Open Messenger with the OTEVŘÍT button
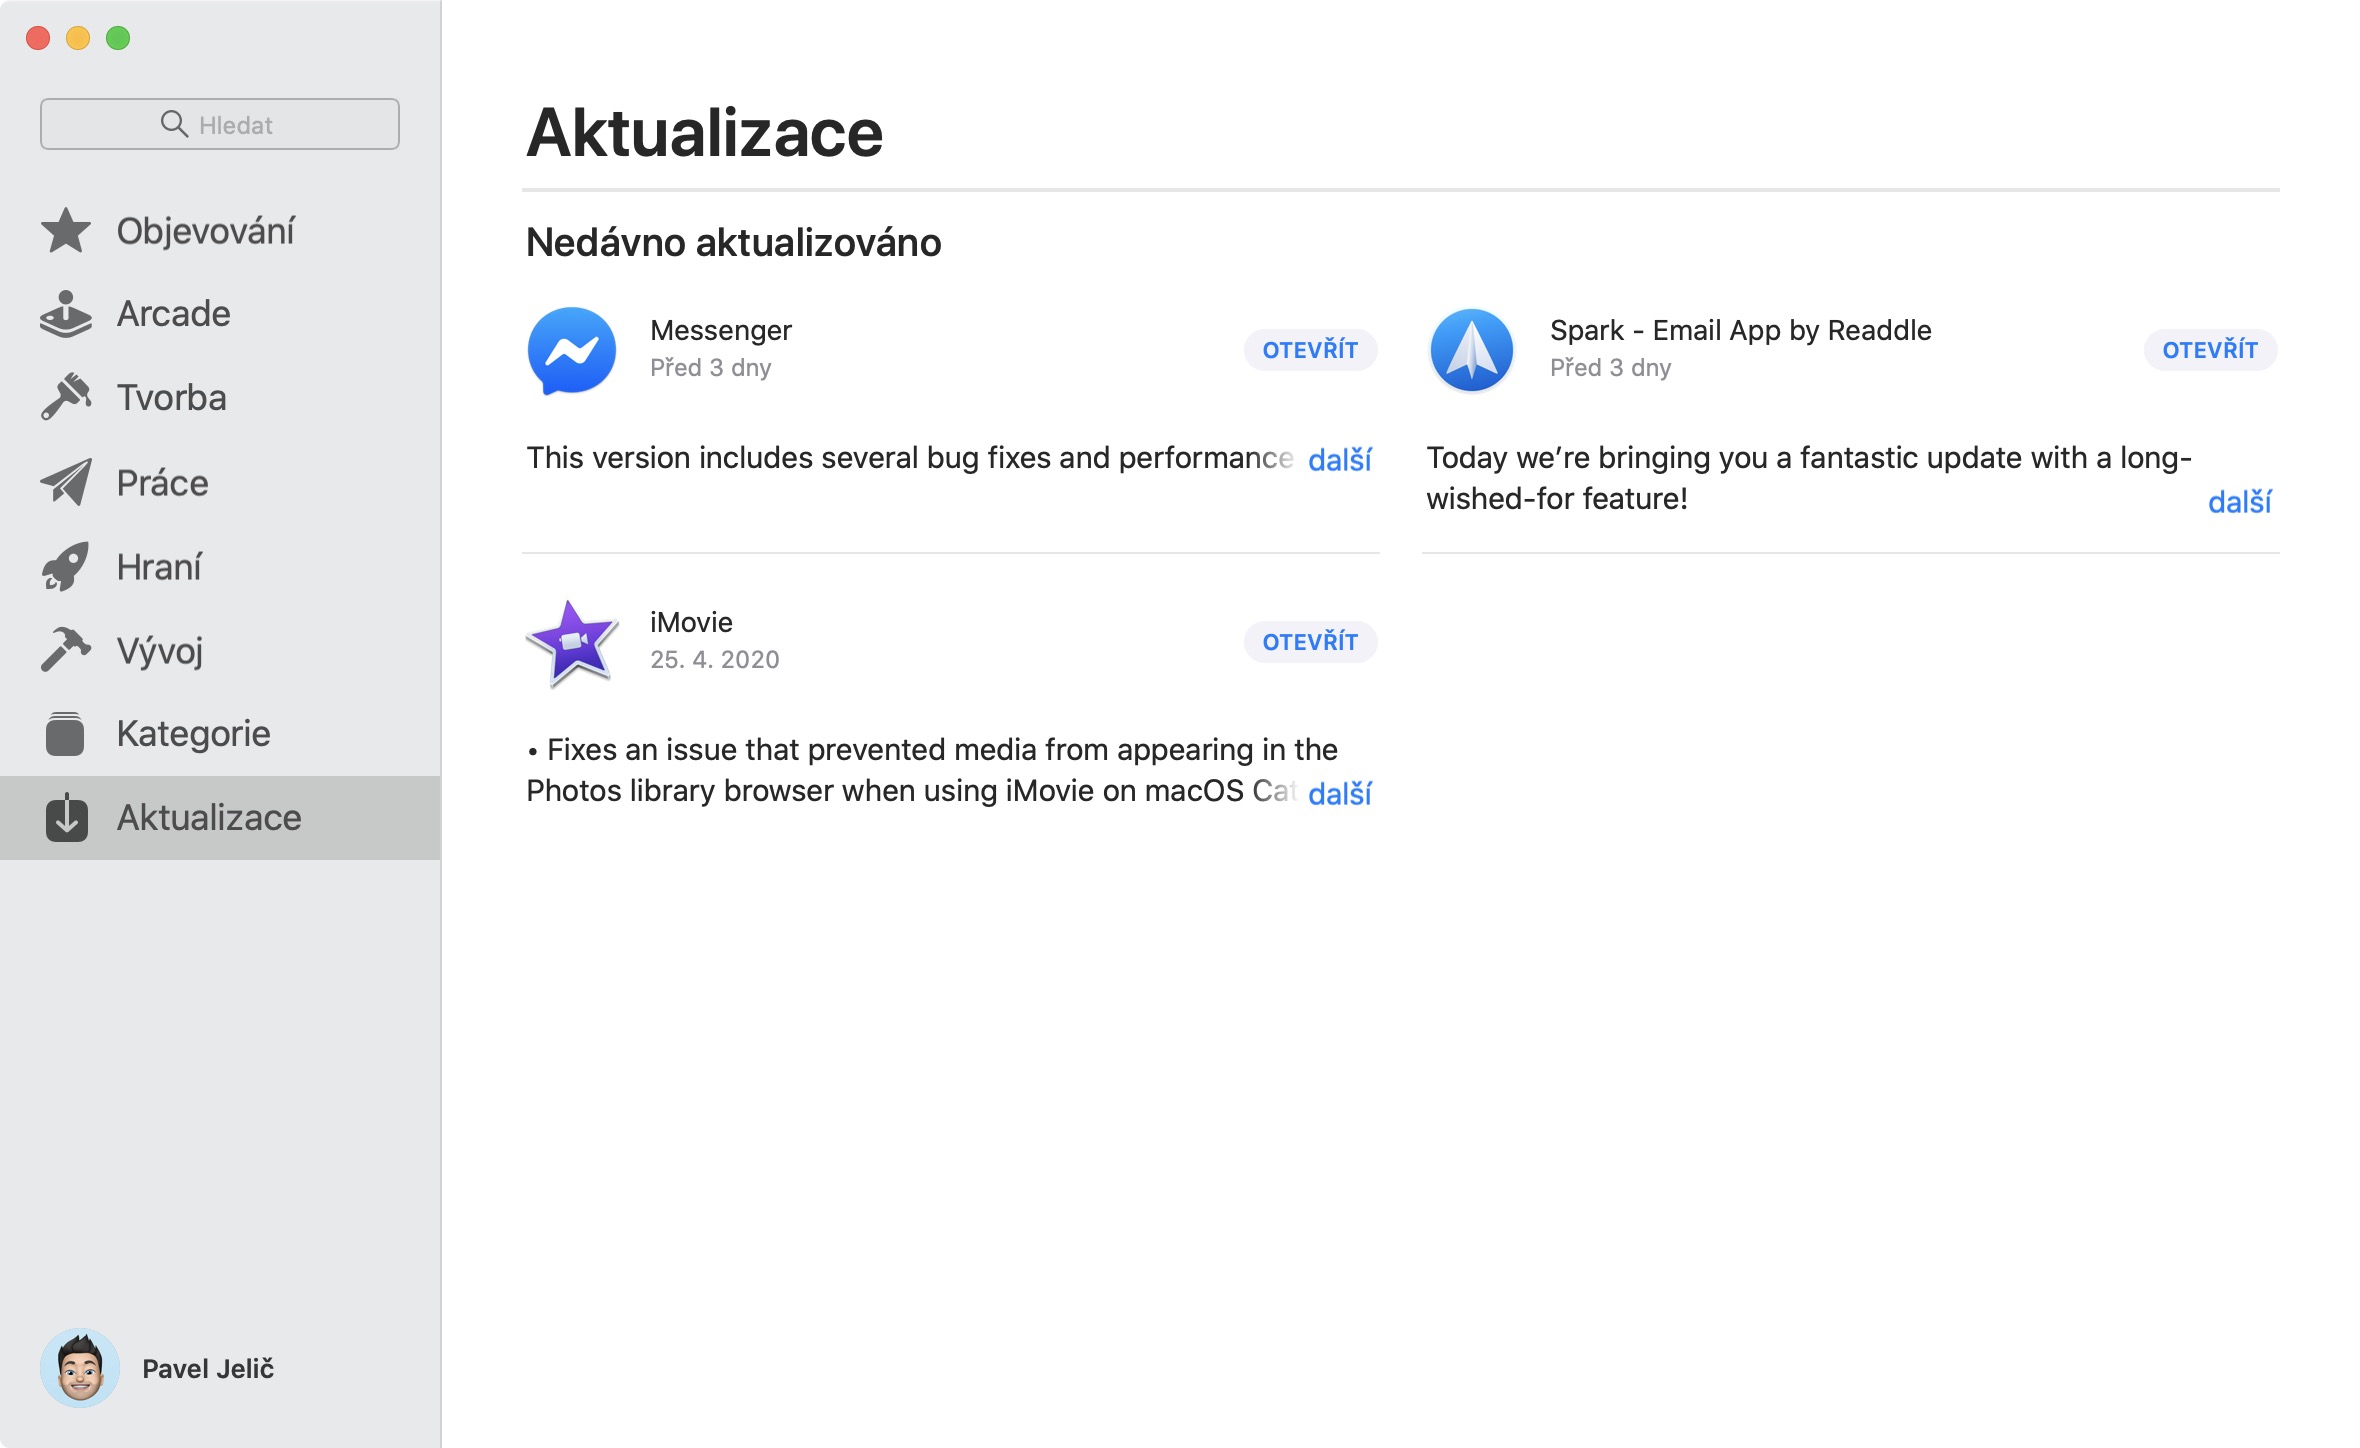 tap(1310, 350)
